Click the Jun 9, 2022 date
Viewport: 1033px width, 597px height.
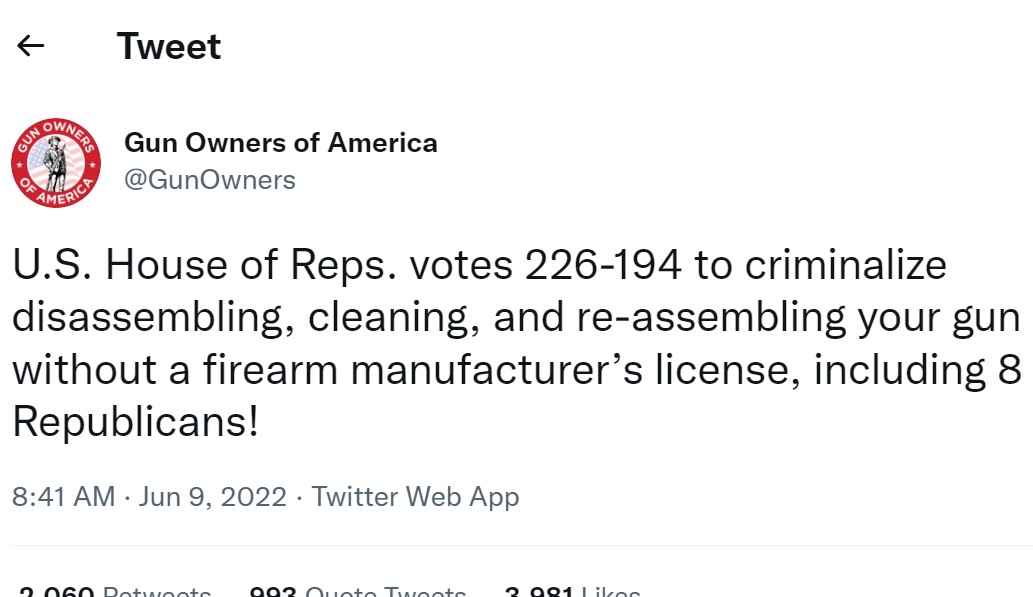pos(213,496)
